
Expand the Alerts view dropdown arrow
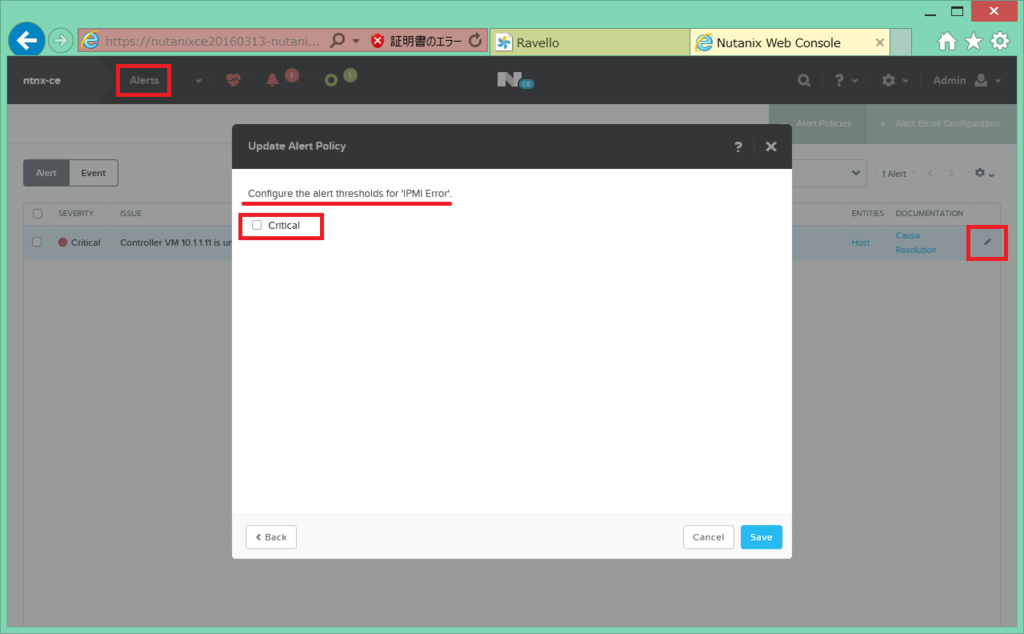point(198,81)
